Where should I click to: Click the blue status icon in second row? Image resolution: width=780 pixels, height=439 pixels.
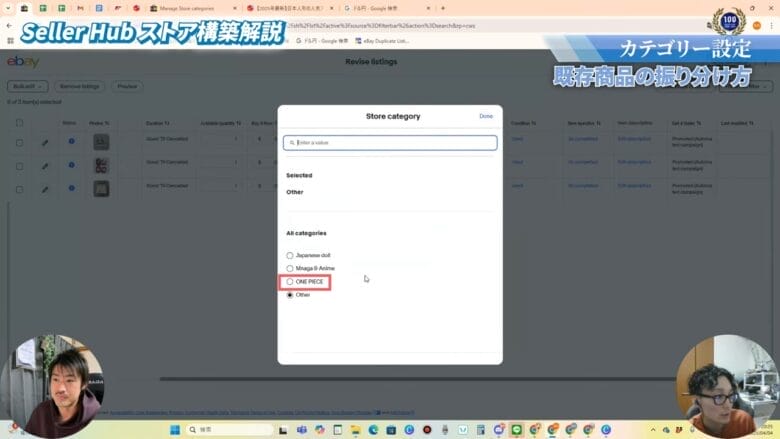(x=71, y=164)
